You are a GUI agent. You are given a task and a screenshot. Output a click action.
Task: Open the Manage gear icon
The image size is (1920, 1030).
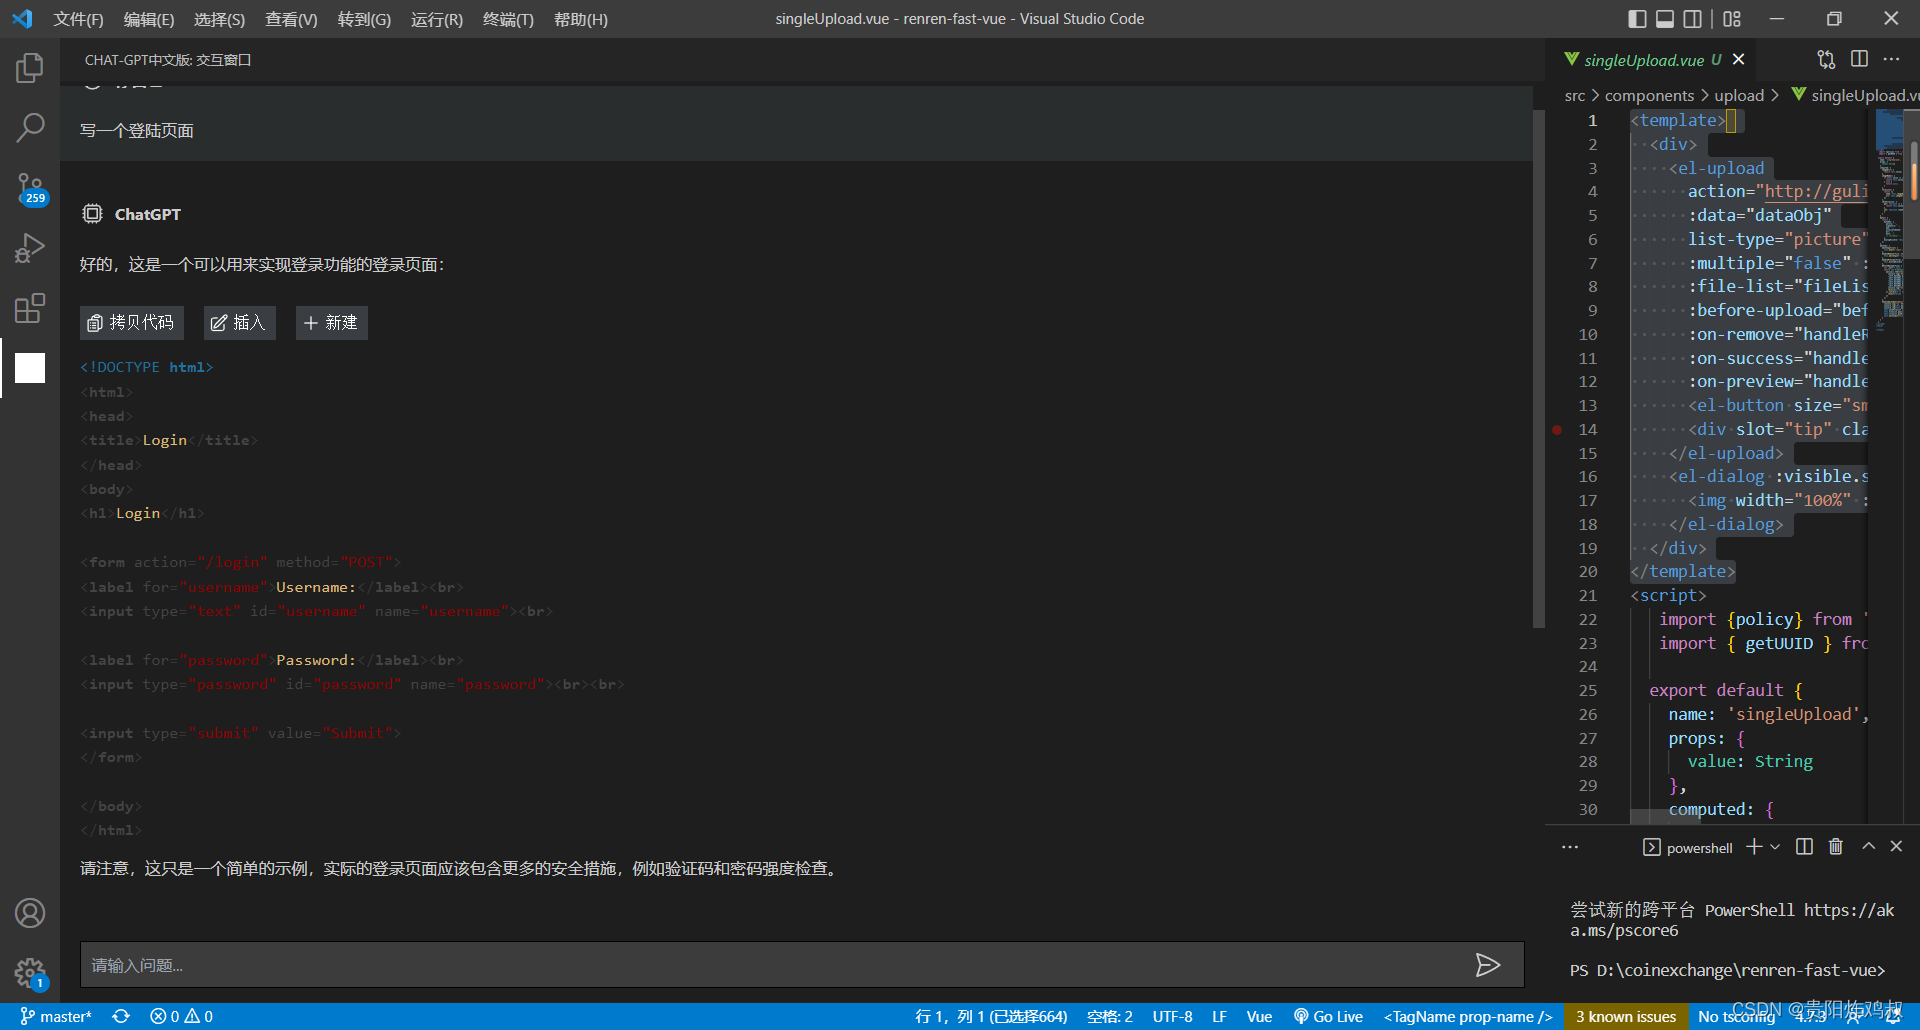pos(30,972)
